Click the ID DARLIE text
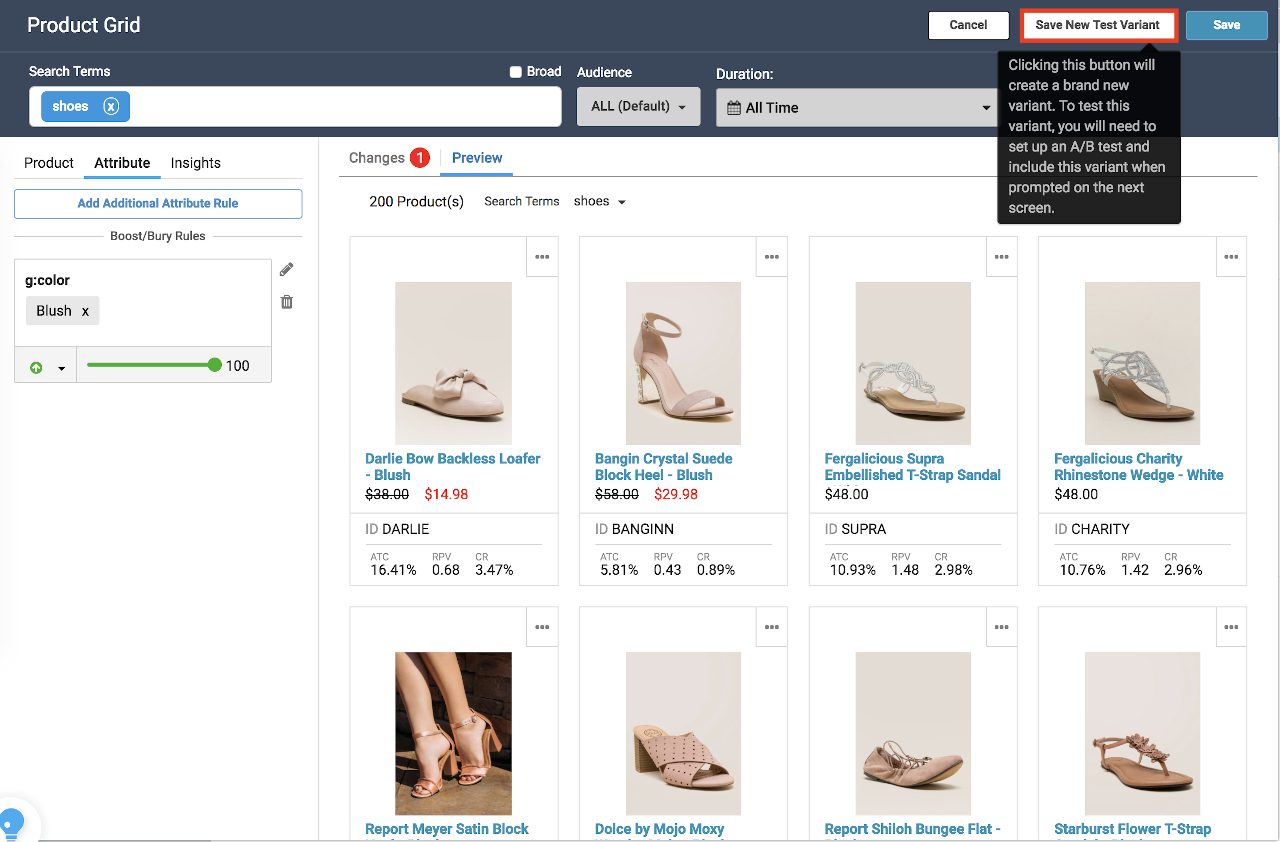1280x842 pixels. tap(397, 529)
